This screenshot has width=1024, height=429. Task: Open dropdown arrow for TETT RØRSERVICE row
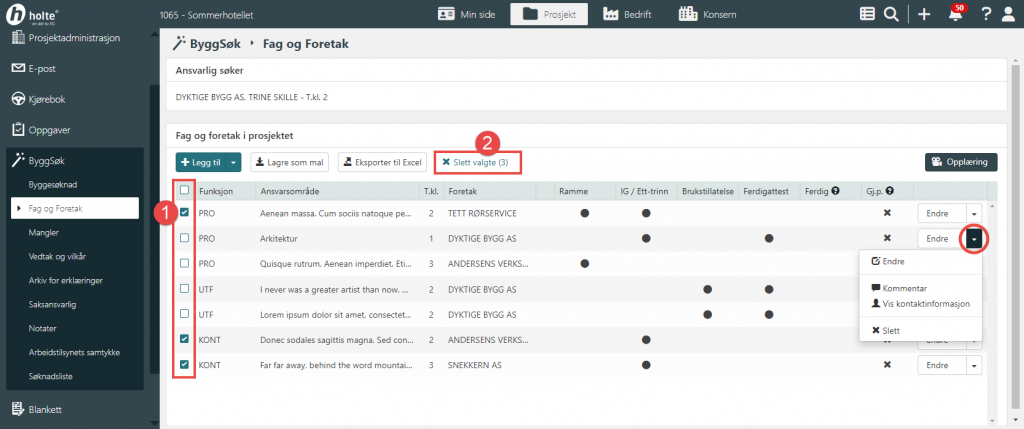[974, 214]
